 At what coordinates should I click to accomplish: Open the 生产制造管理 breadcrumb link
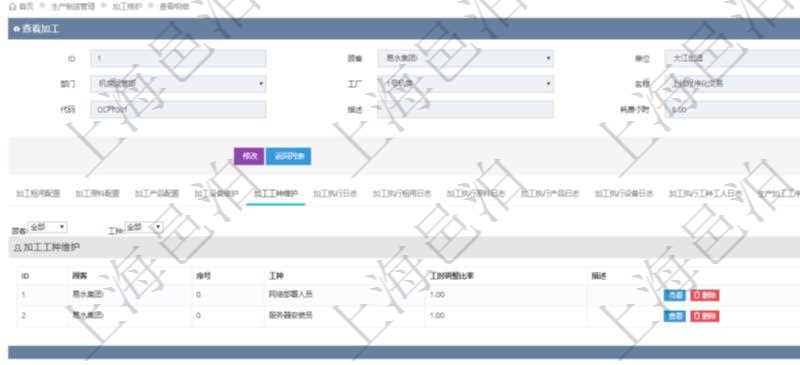pos(73,7)
